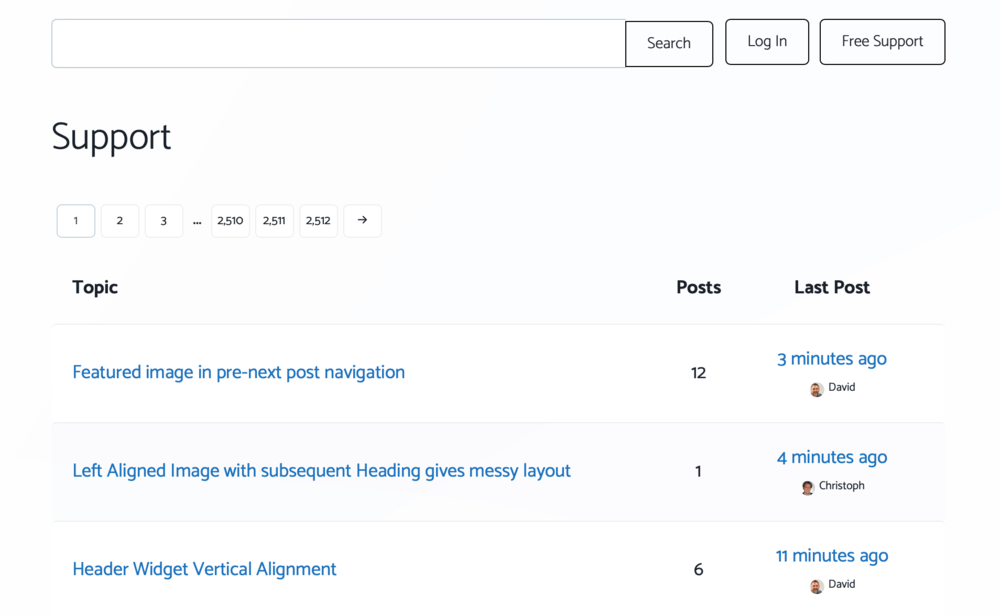Open the Header Widget Vertical Alignment discussion
Screen dimensions: 1000x616
(x=204, y=568)
